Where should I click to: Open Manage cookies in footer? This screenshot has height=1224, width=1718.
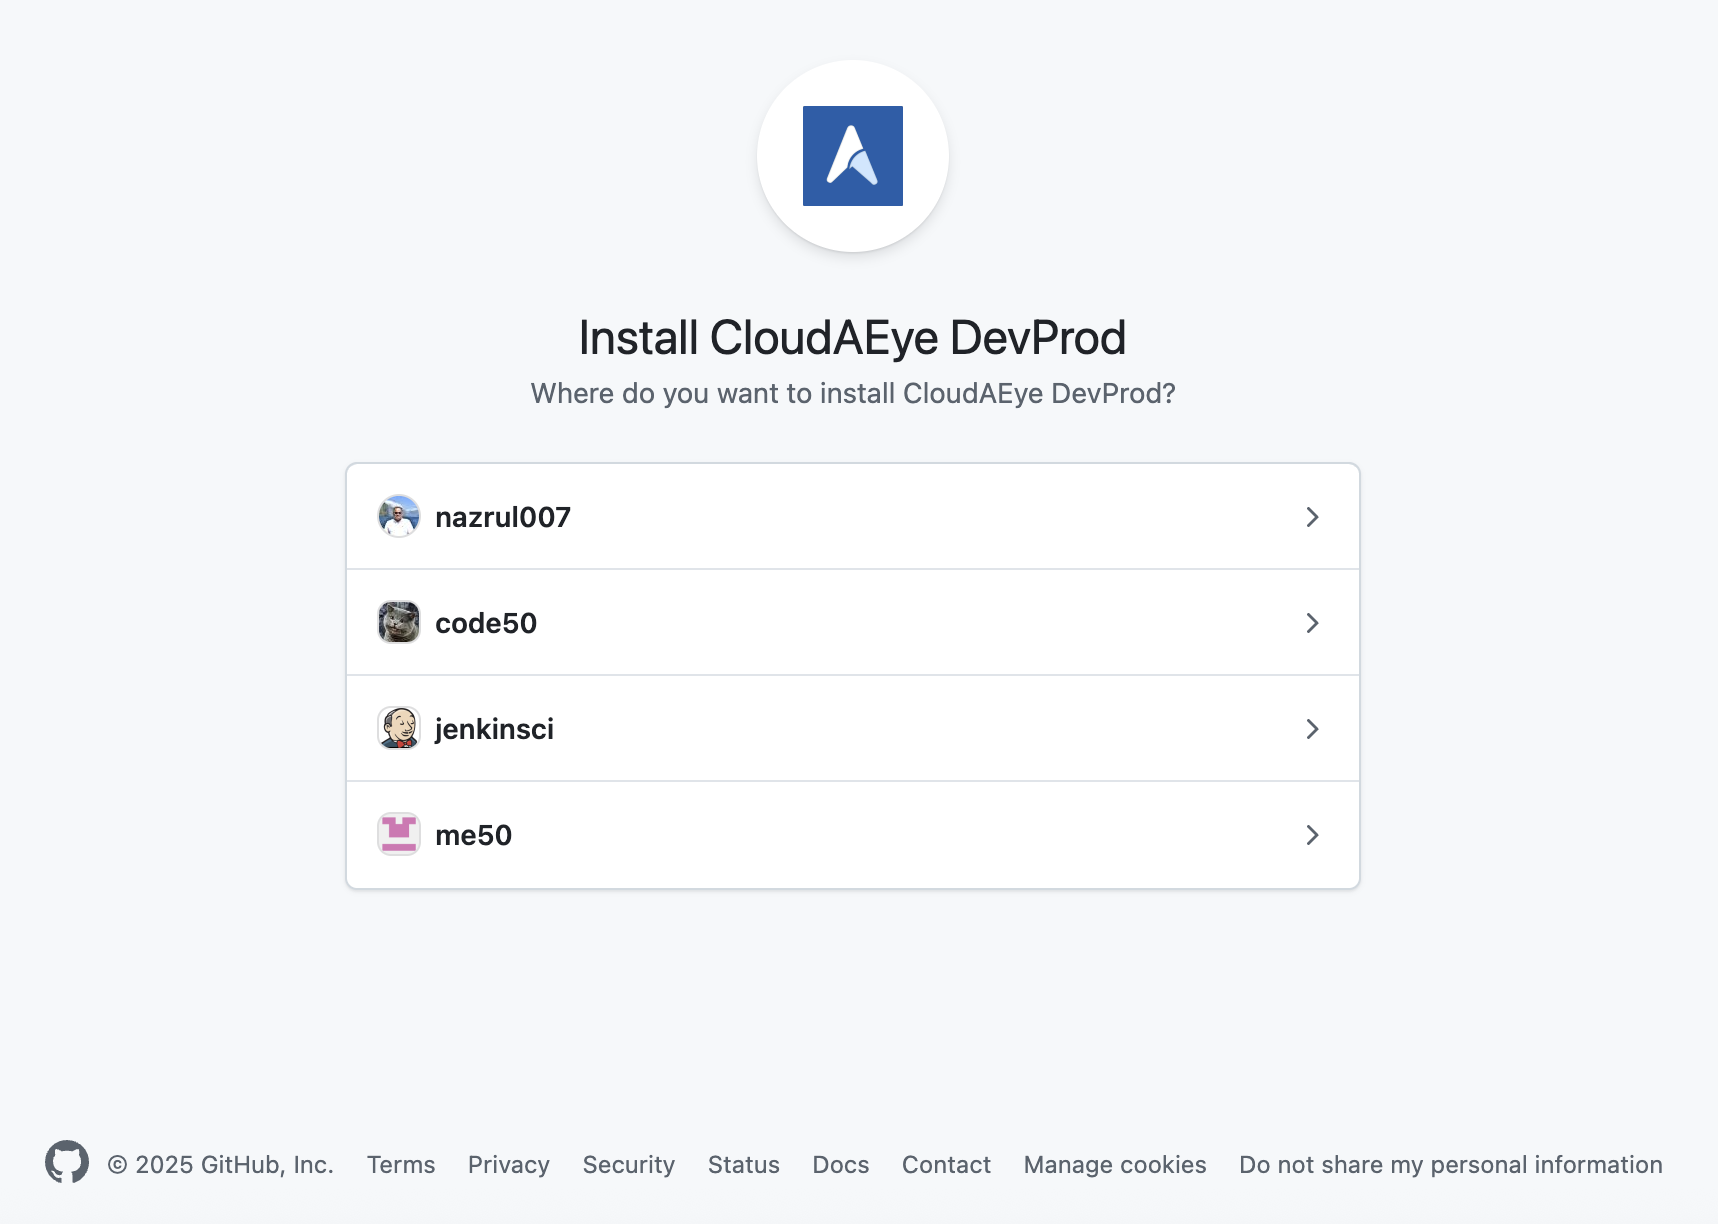[x=1115, y=1165]
